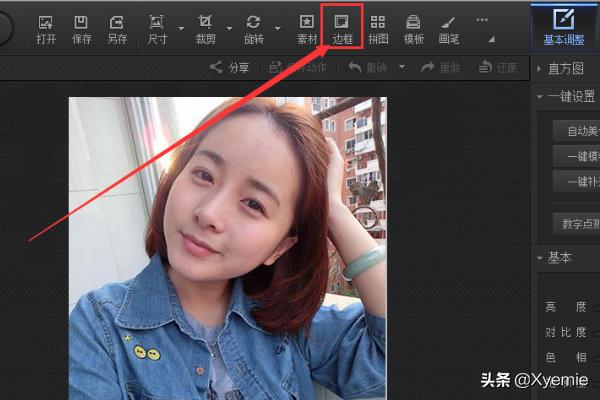The width and height of the screenshot is (600, 400).
Task: Switch to the 基本调整 tab
Action: (x=564, y=27)
